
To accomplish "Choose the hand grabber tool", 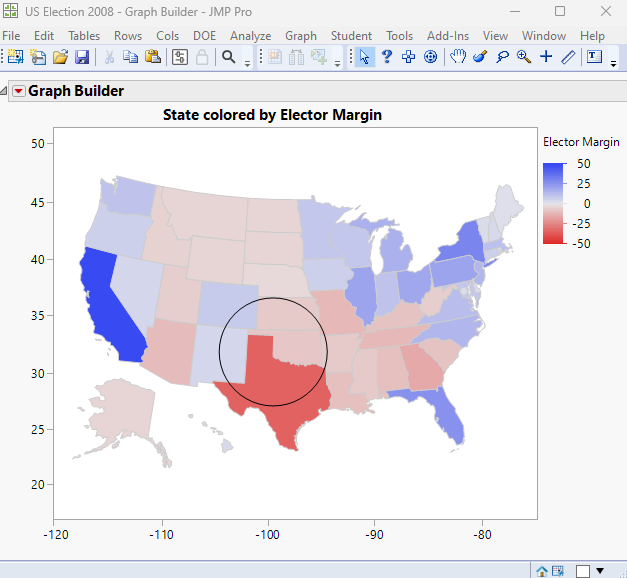I will click(x=458, y=57).
